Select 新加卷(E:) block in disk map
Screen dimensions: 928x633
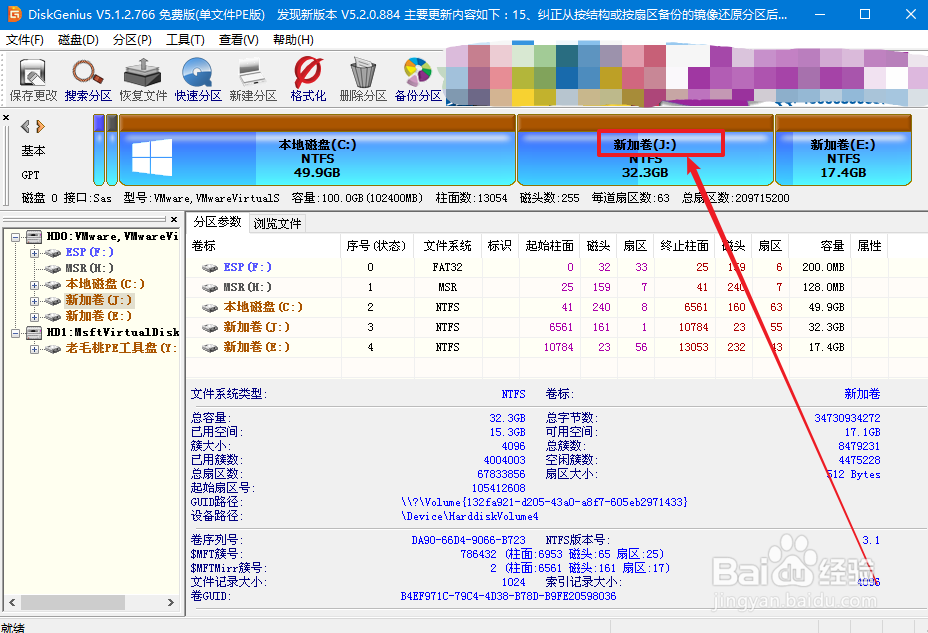(x=843, y=150)
